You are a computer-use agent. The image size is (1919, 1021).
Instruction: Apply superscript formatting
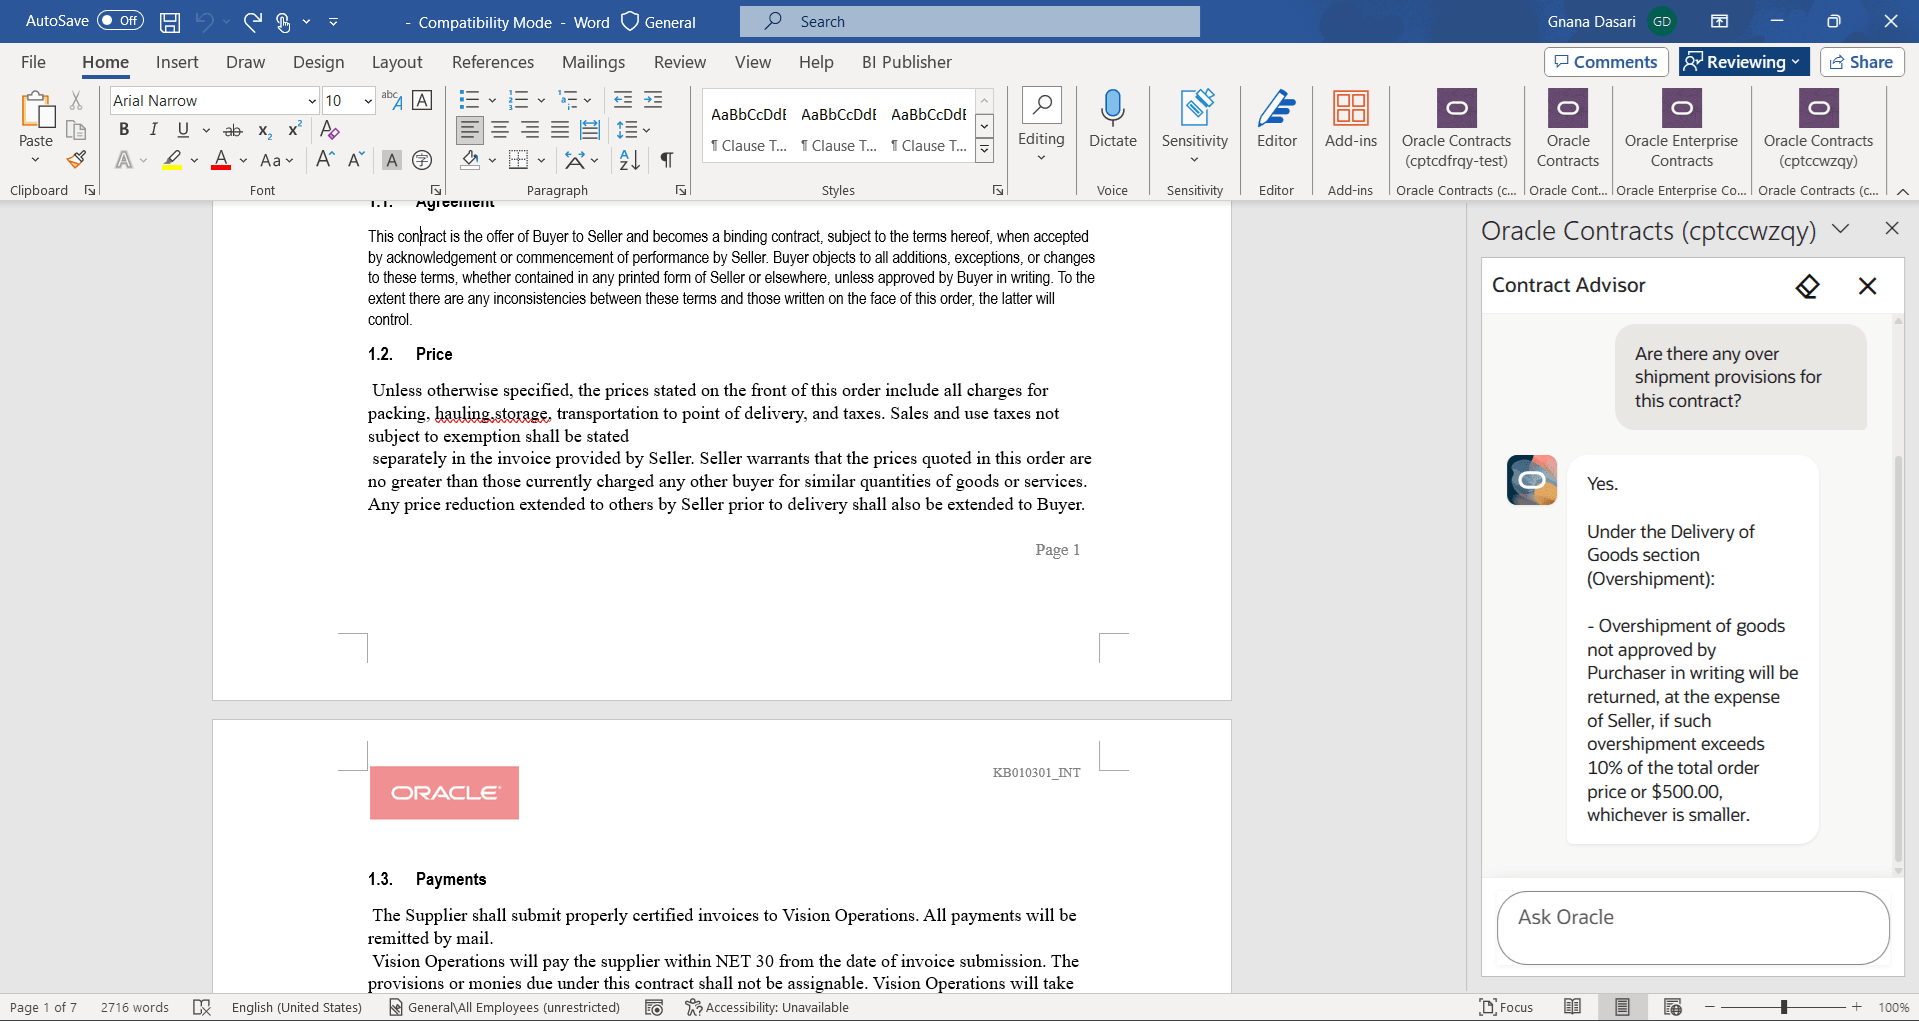tap(294, 130)
